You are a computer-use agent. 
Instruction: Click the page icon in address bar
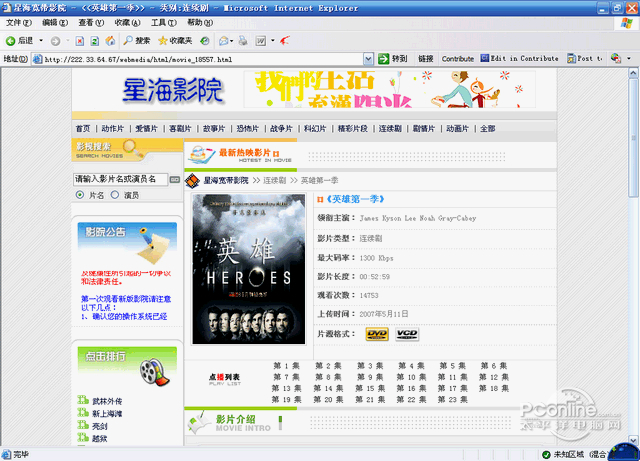(x=38, y=59)
